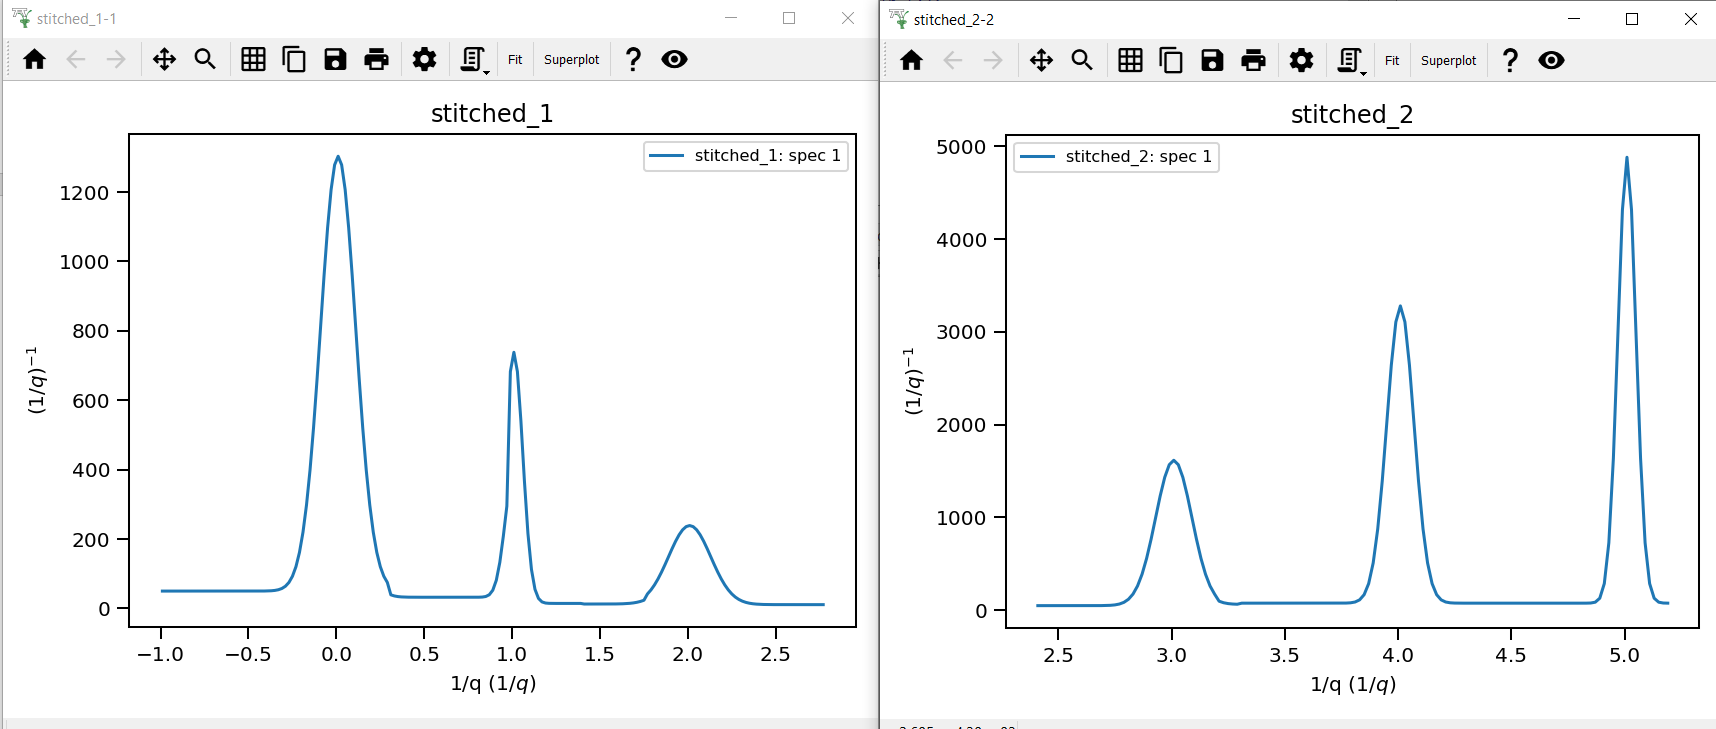Click the Fit button in stitched_1 toolbar
Screen dimensions: 1716x729
coord(515,60)
